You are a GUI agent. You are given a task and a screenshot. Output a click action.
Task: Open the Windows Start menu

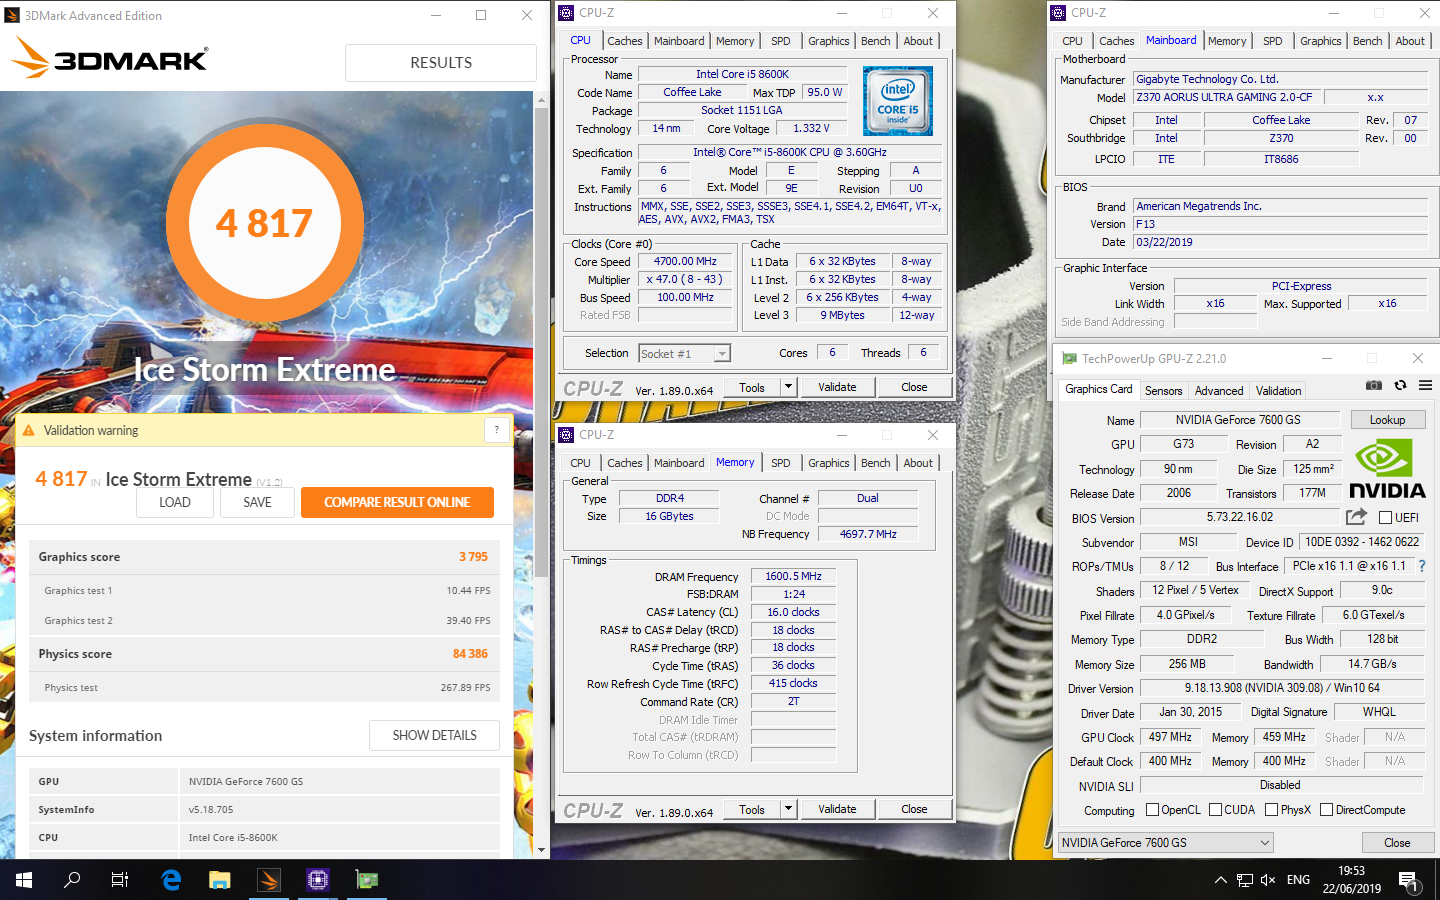24,880
